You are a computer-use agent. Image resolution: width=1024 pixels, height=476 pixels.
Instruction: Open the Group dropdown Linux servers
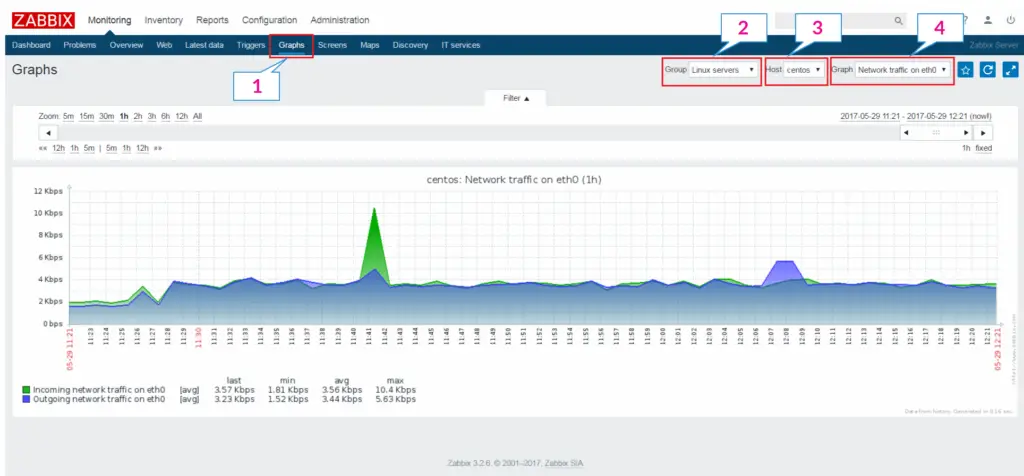(724, 69)
